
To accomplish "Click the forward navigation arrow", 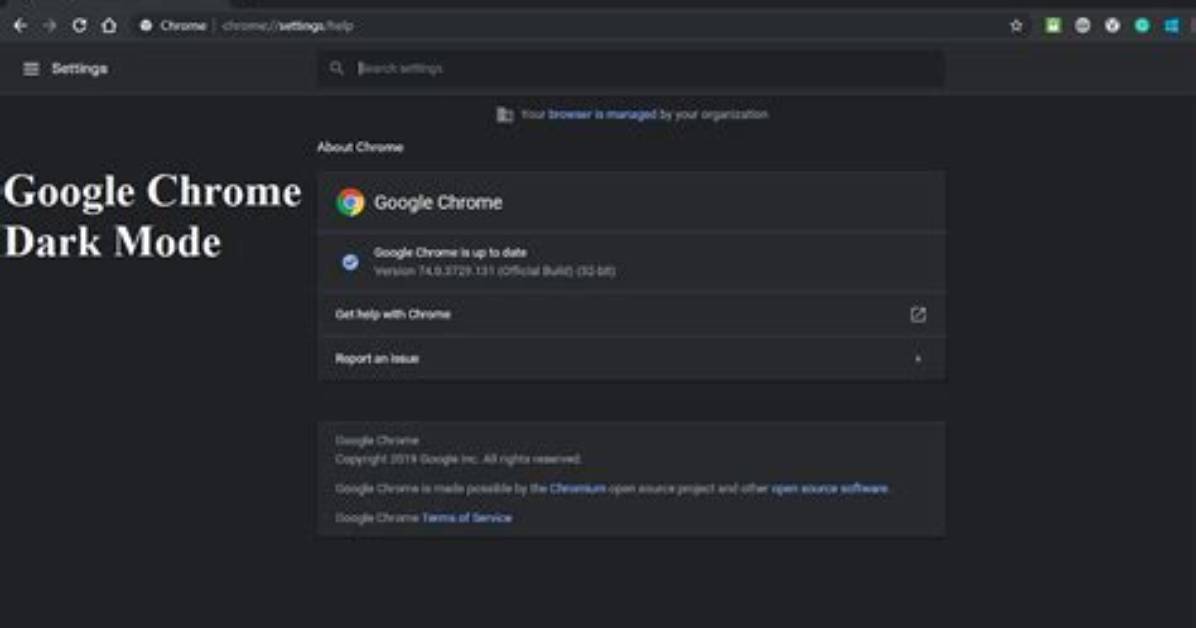I will (x=50, y=25).
